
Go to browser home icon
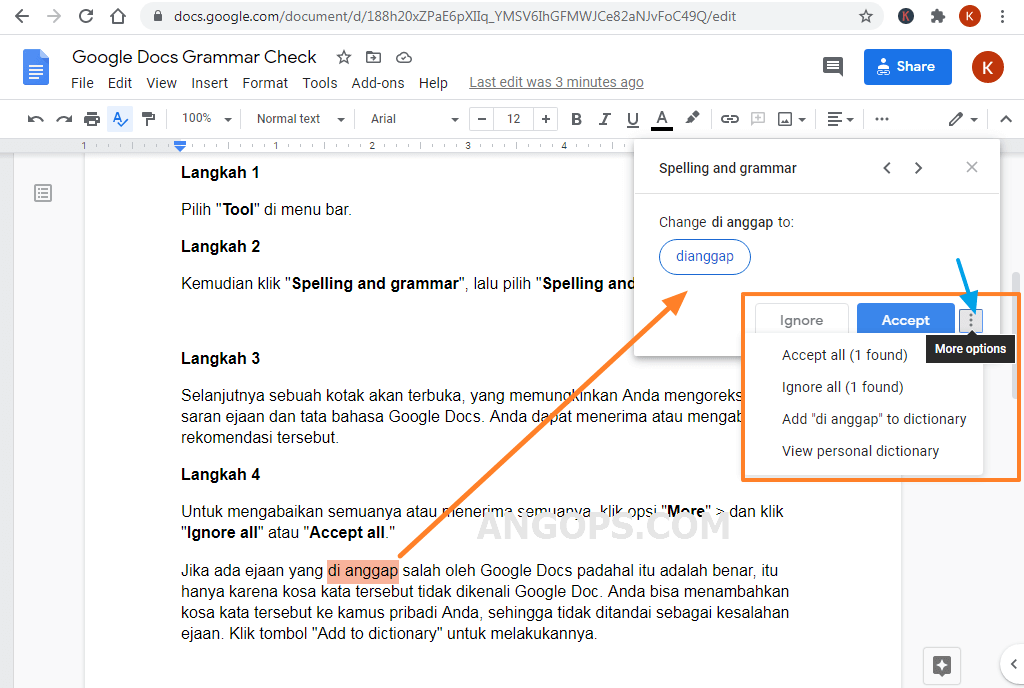pos(118,16)
